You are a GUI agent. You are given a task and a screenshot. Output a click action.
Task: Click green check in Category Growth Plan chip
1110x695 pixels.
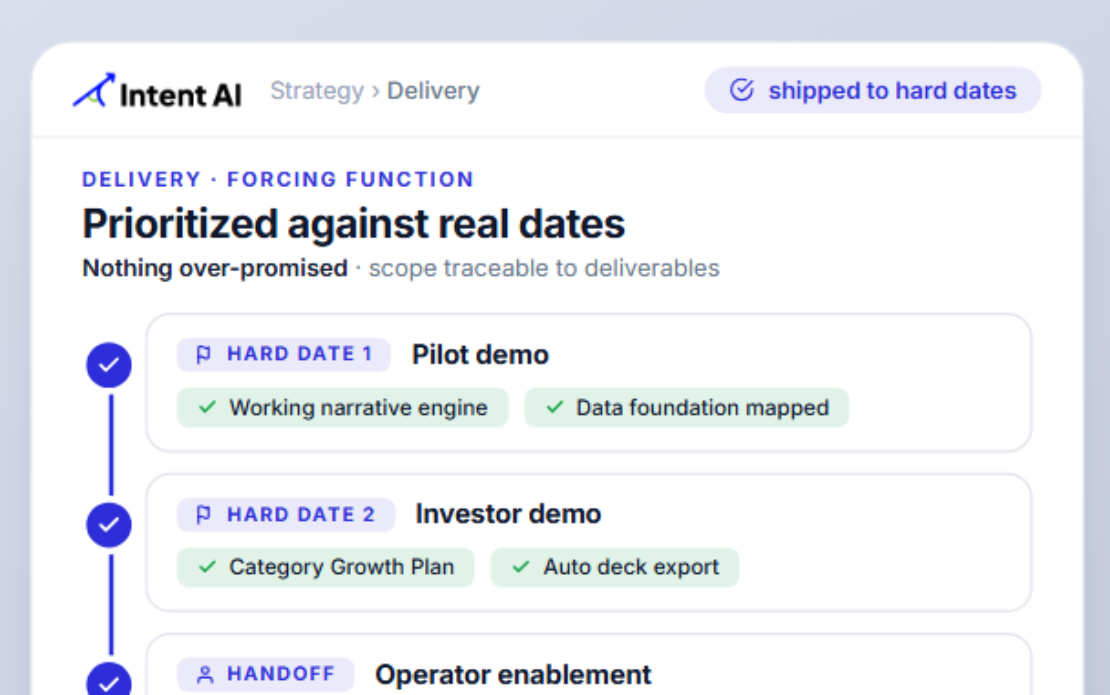click(207, 567)
